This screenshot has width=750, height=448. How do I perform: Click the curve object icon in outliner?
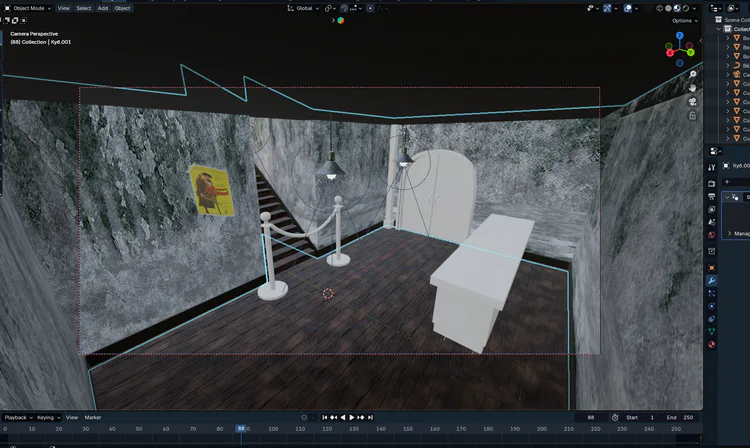pos(737,66)
